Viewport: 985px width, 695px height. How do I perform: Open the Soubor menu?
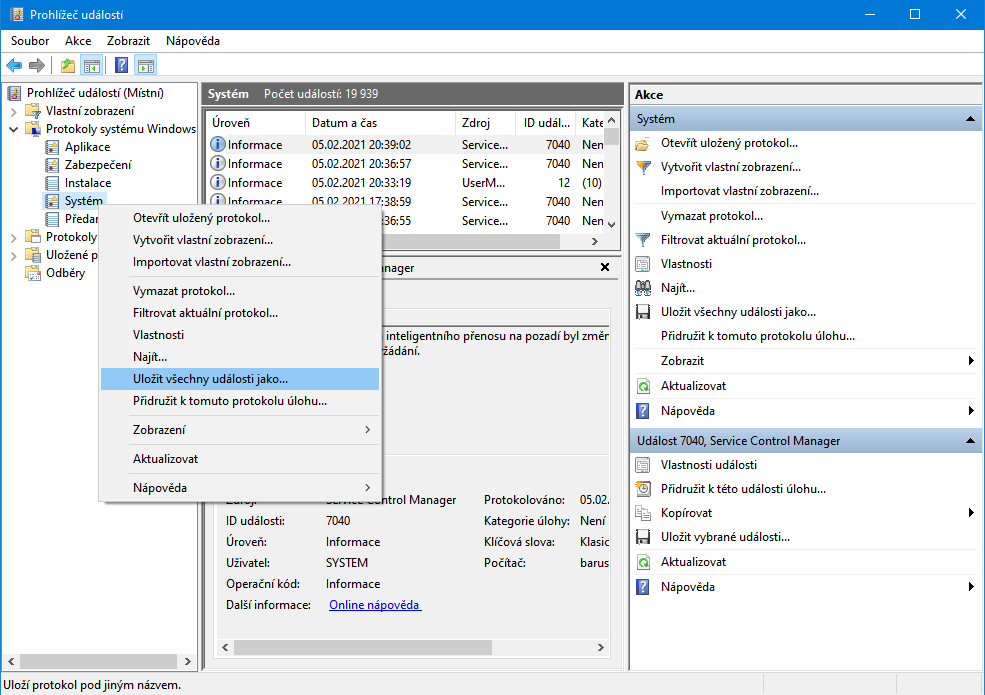[x=30, y=41]
